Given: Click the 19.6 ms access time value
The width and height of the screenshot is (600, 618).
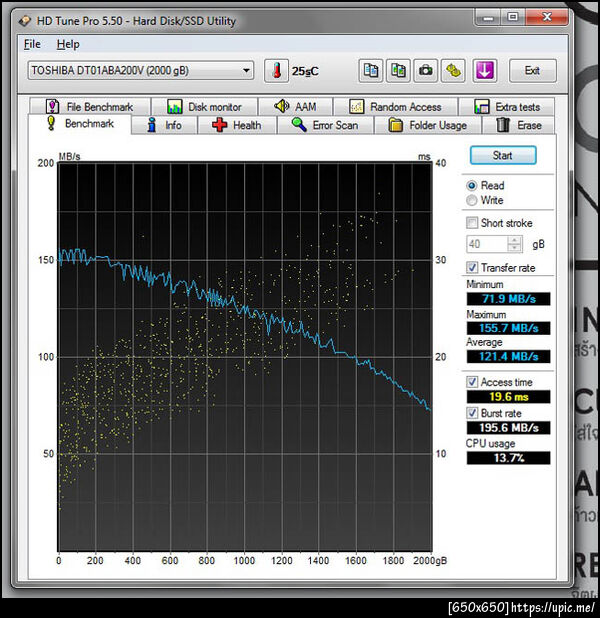Looking at the screenshot, I should [x=509, y=396].
